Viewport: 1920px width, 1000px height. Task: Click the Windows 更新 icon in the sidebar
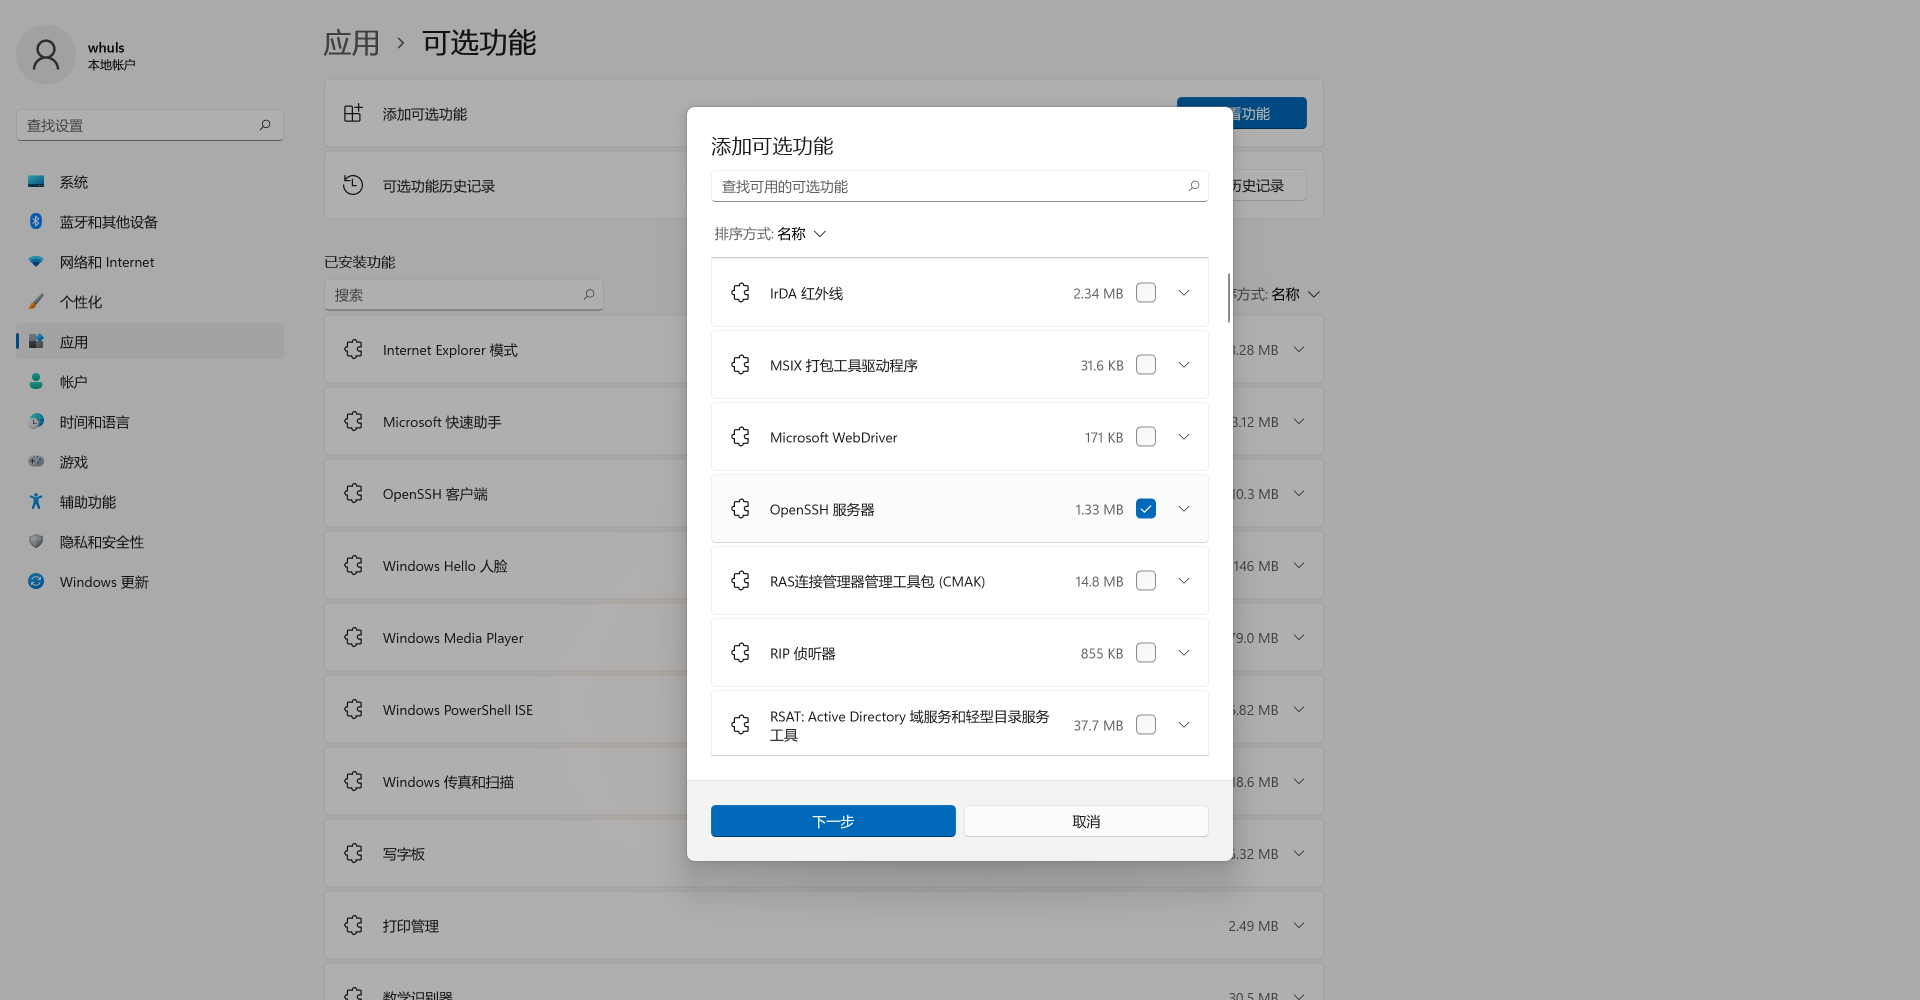click(36, 582)
